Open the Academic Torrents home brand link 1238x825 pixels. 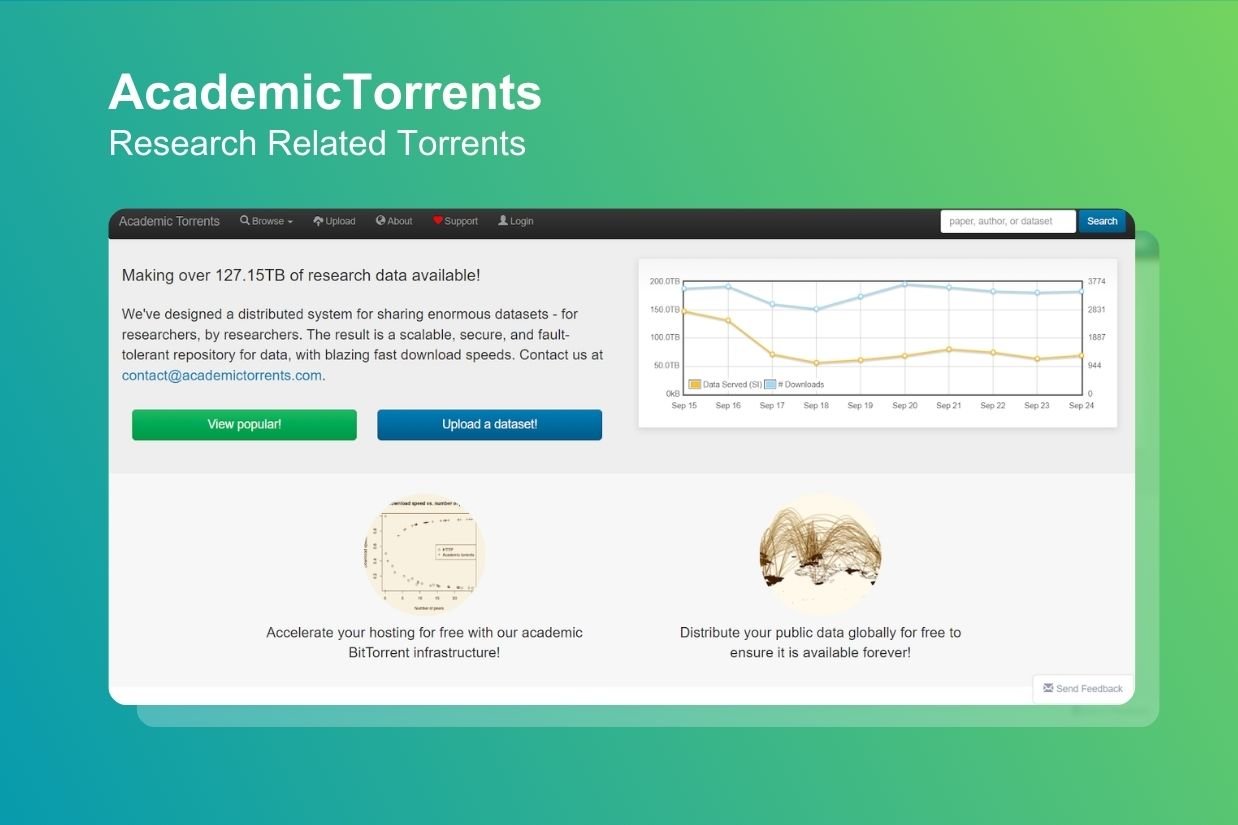pos(169,221)
